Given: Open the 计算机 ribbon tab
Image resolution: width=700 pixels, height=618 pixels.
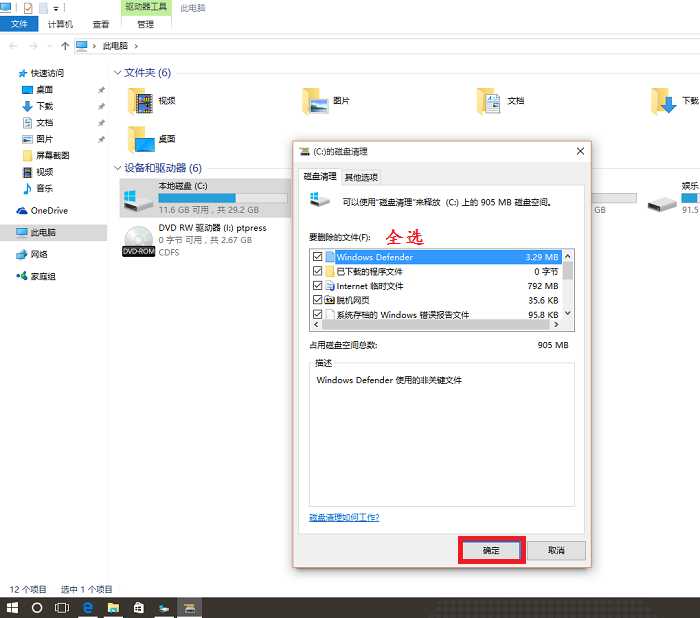Looking at the screenshot, I should pyautogui.click(x=60, y=24).
